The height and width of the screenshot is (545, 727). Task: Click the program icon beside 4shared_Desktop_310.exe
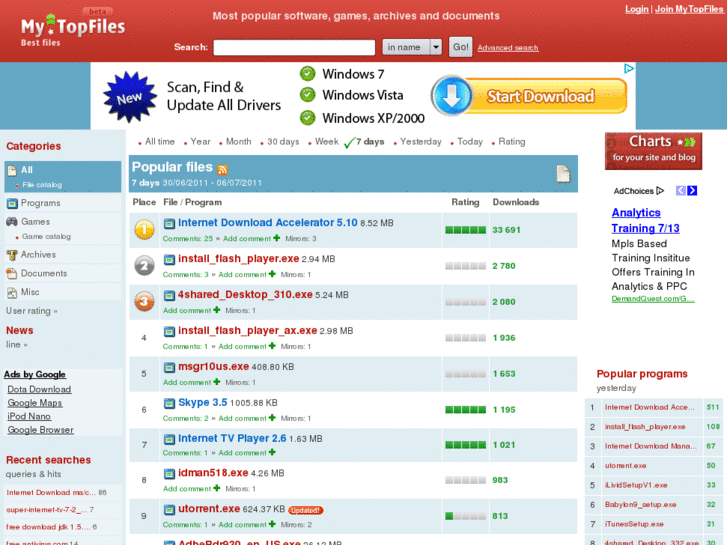point(169,295)
